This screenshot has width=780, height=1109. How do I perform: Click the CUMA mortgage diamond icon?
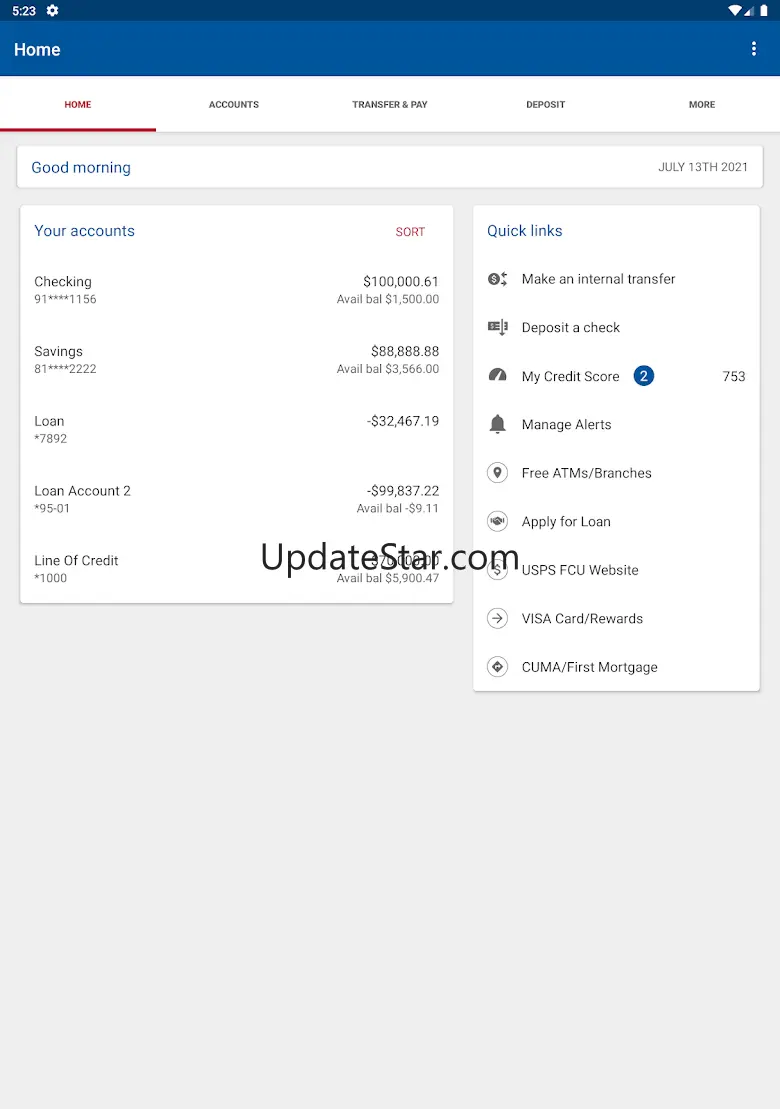pyautogui.click(x=498, y=667)
